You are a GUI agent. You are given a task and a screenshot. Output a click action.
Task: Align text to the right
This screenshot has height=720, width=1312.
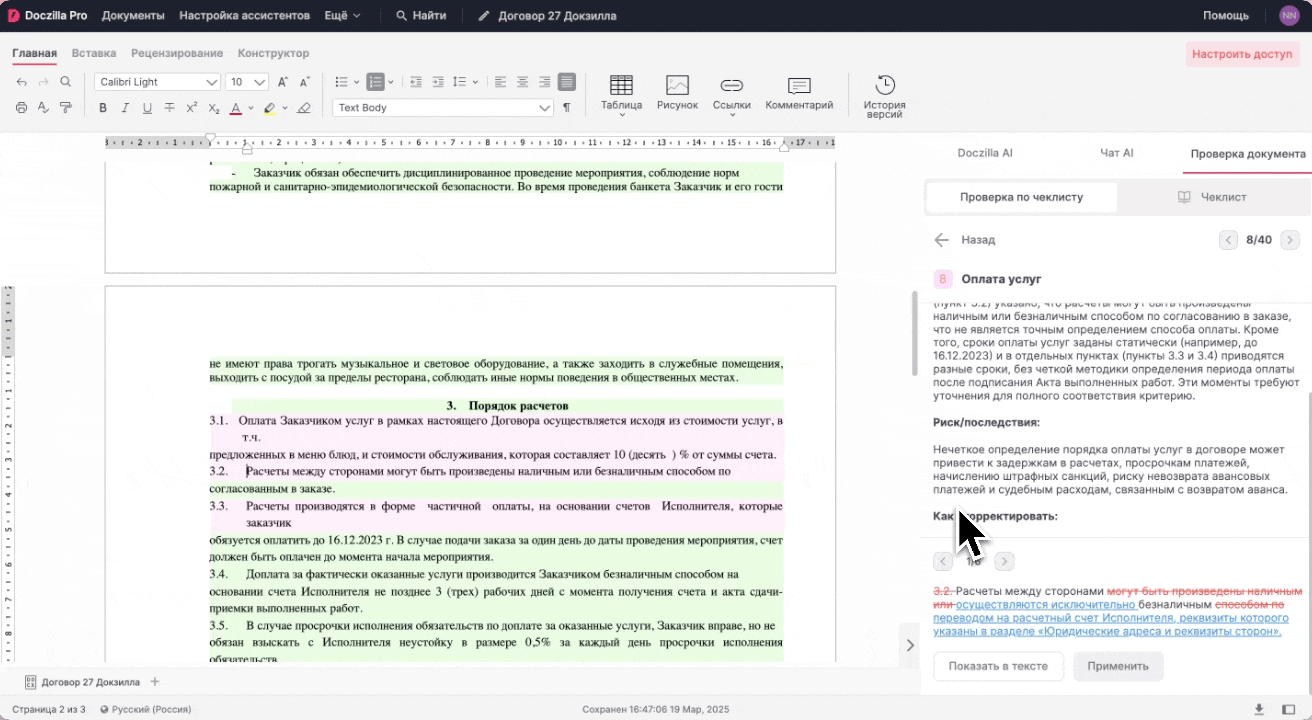tap(545, 82)
